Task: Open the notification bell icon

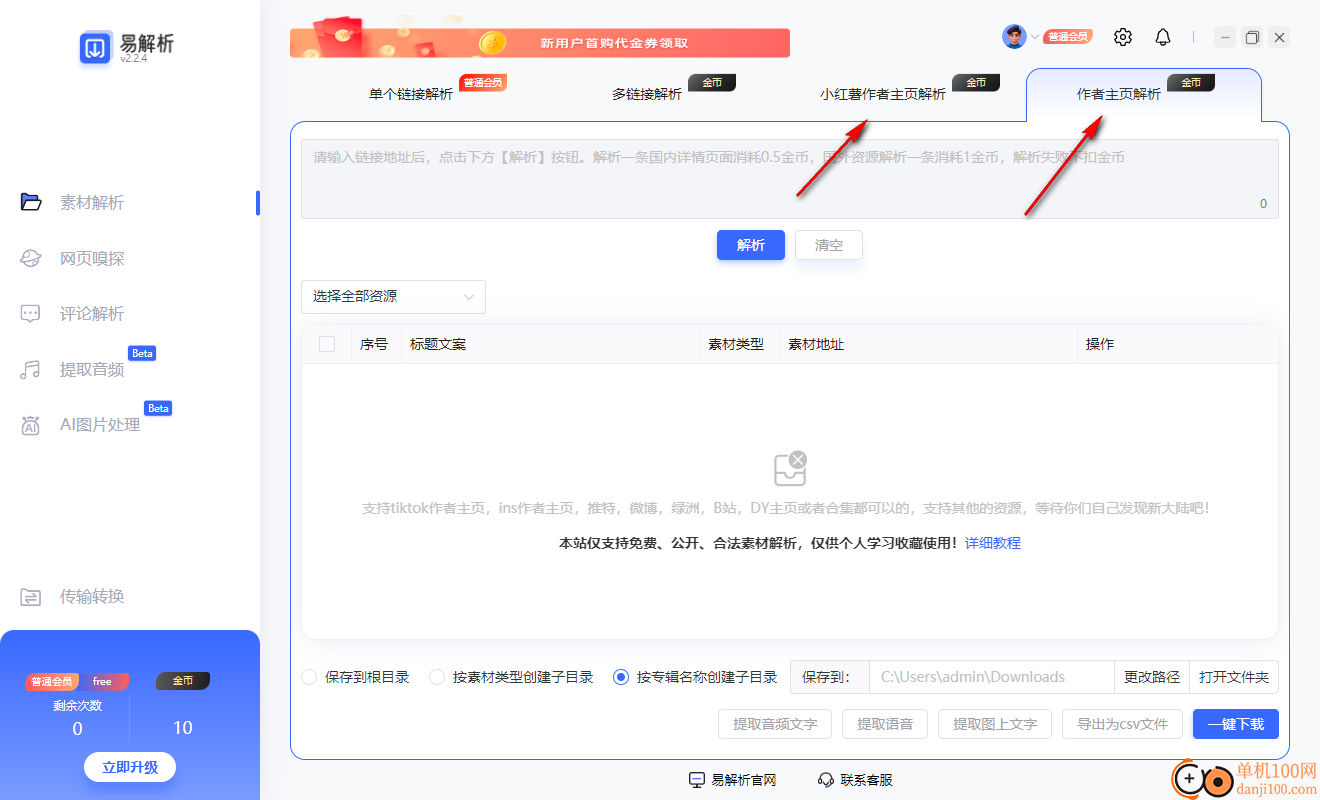Action: pos(1163,37)
